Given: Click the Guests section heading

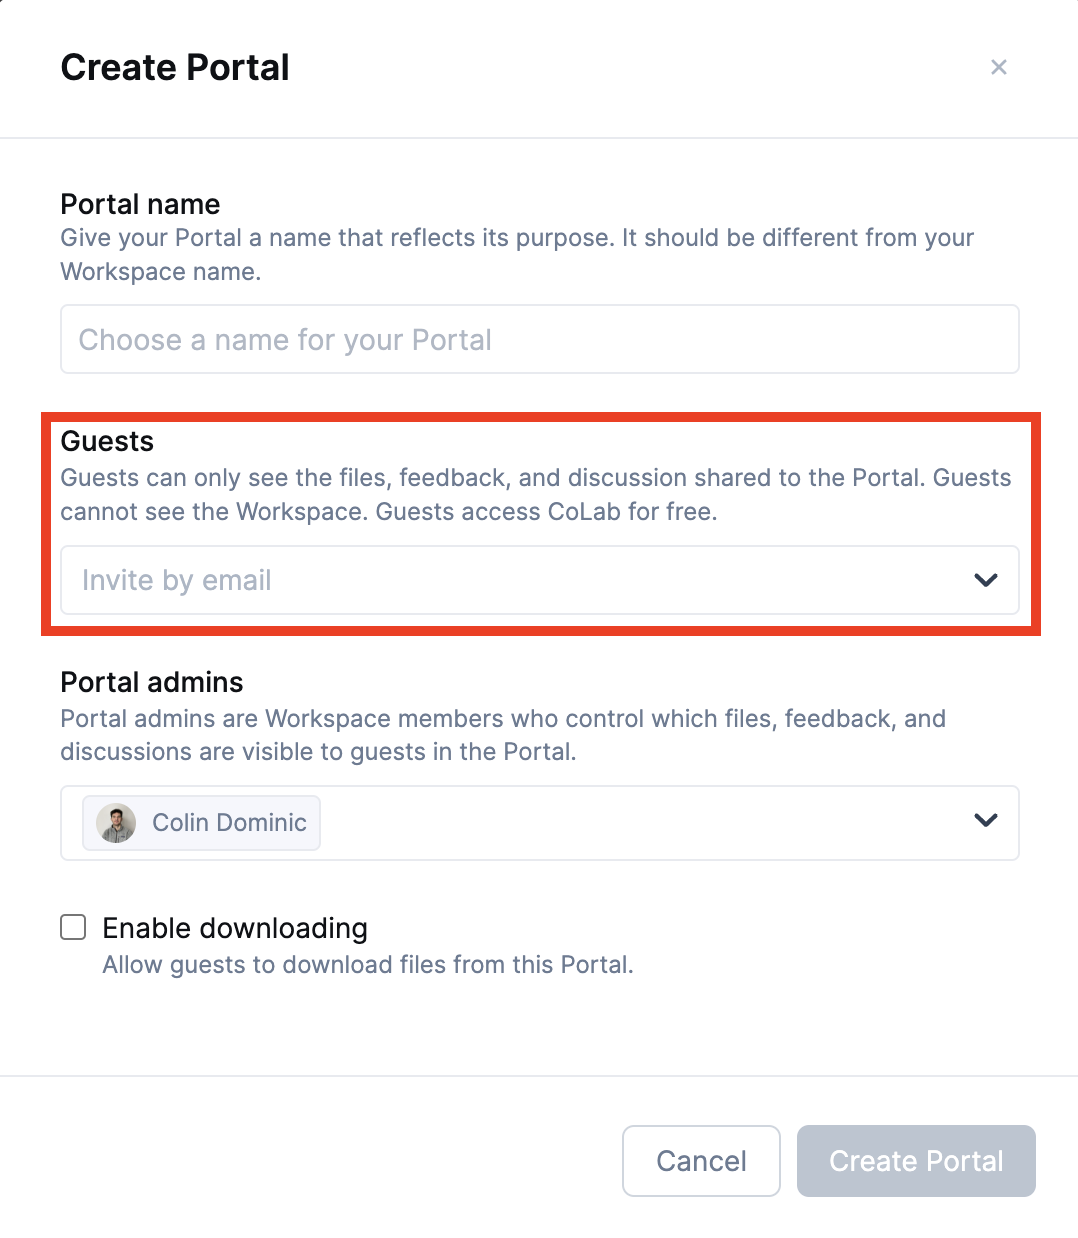Looking at the screenshot, I should click(107, 441).
